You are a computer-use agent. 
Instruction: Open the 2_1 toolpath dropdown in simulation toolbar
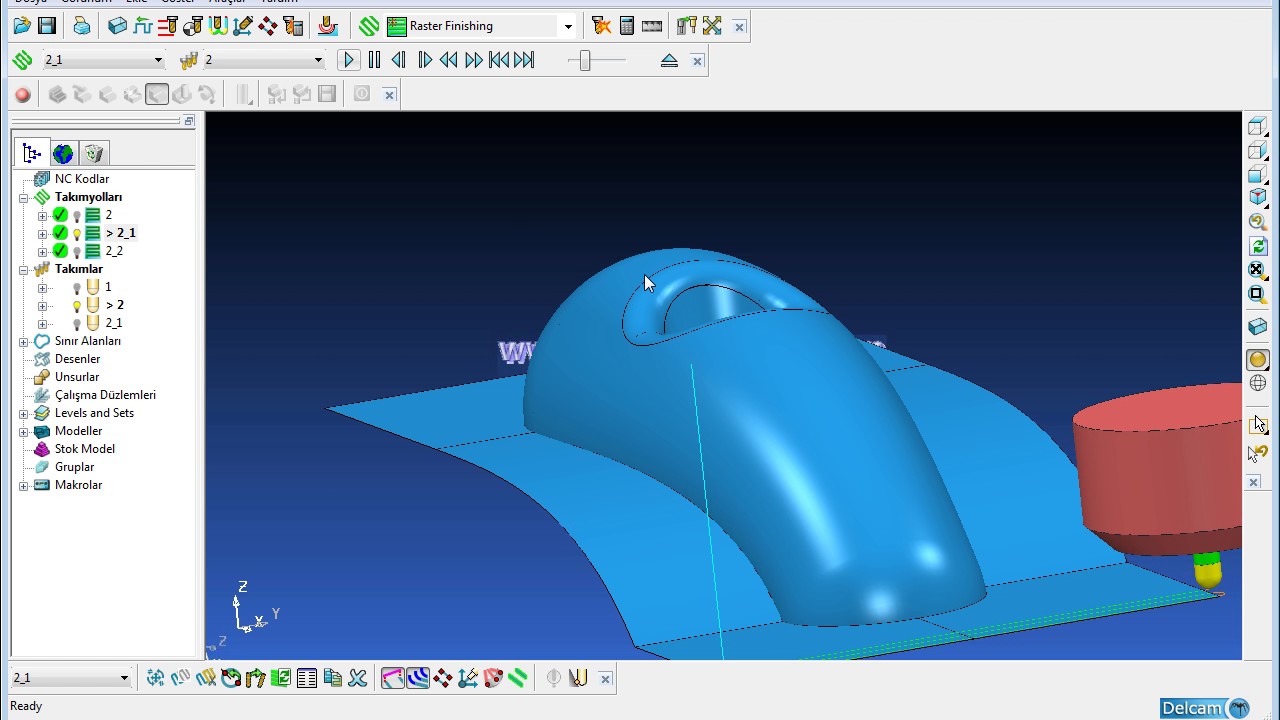pyautogui.click(x=103, y=60)
